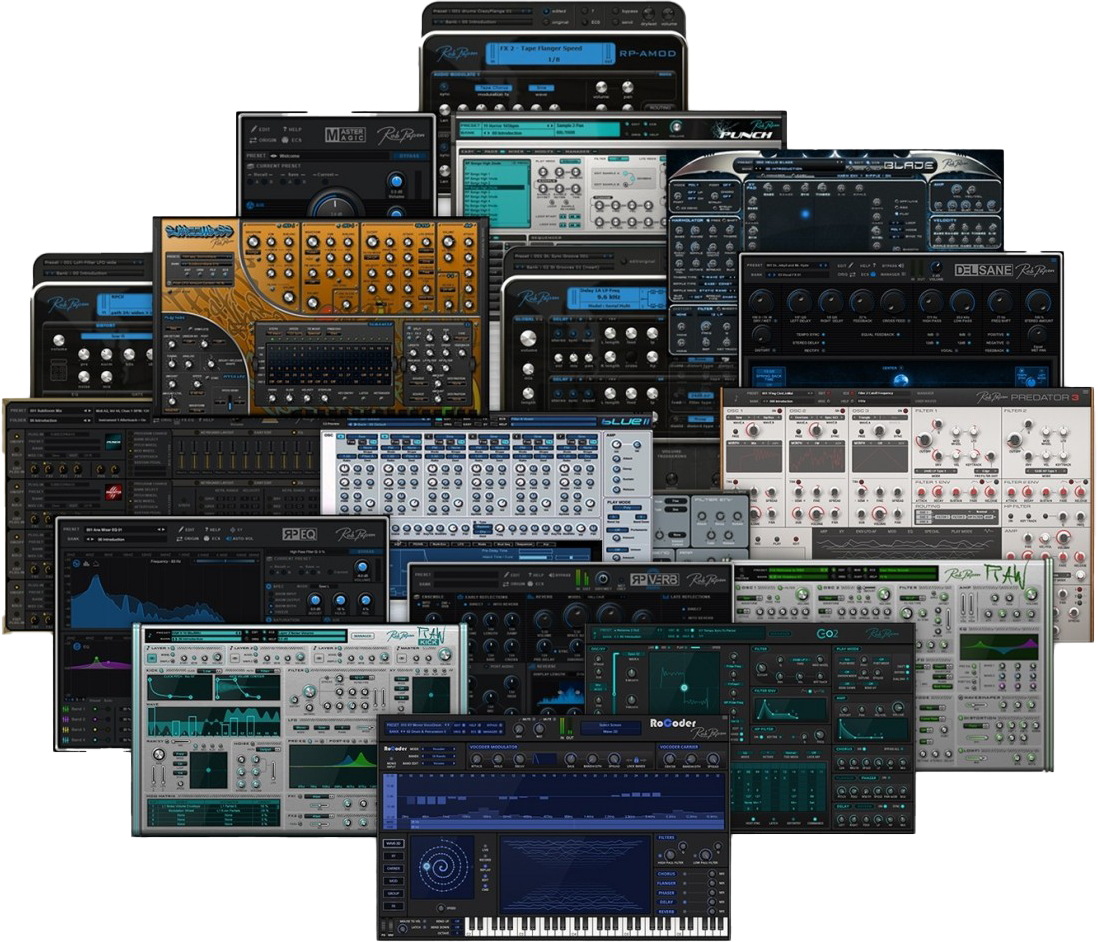
Task: Click the EDIT pencil icon in MasterMagic
Action: (256, 130)
